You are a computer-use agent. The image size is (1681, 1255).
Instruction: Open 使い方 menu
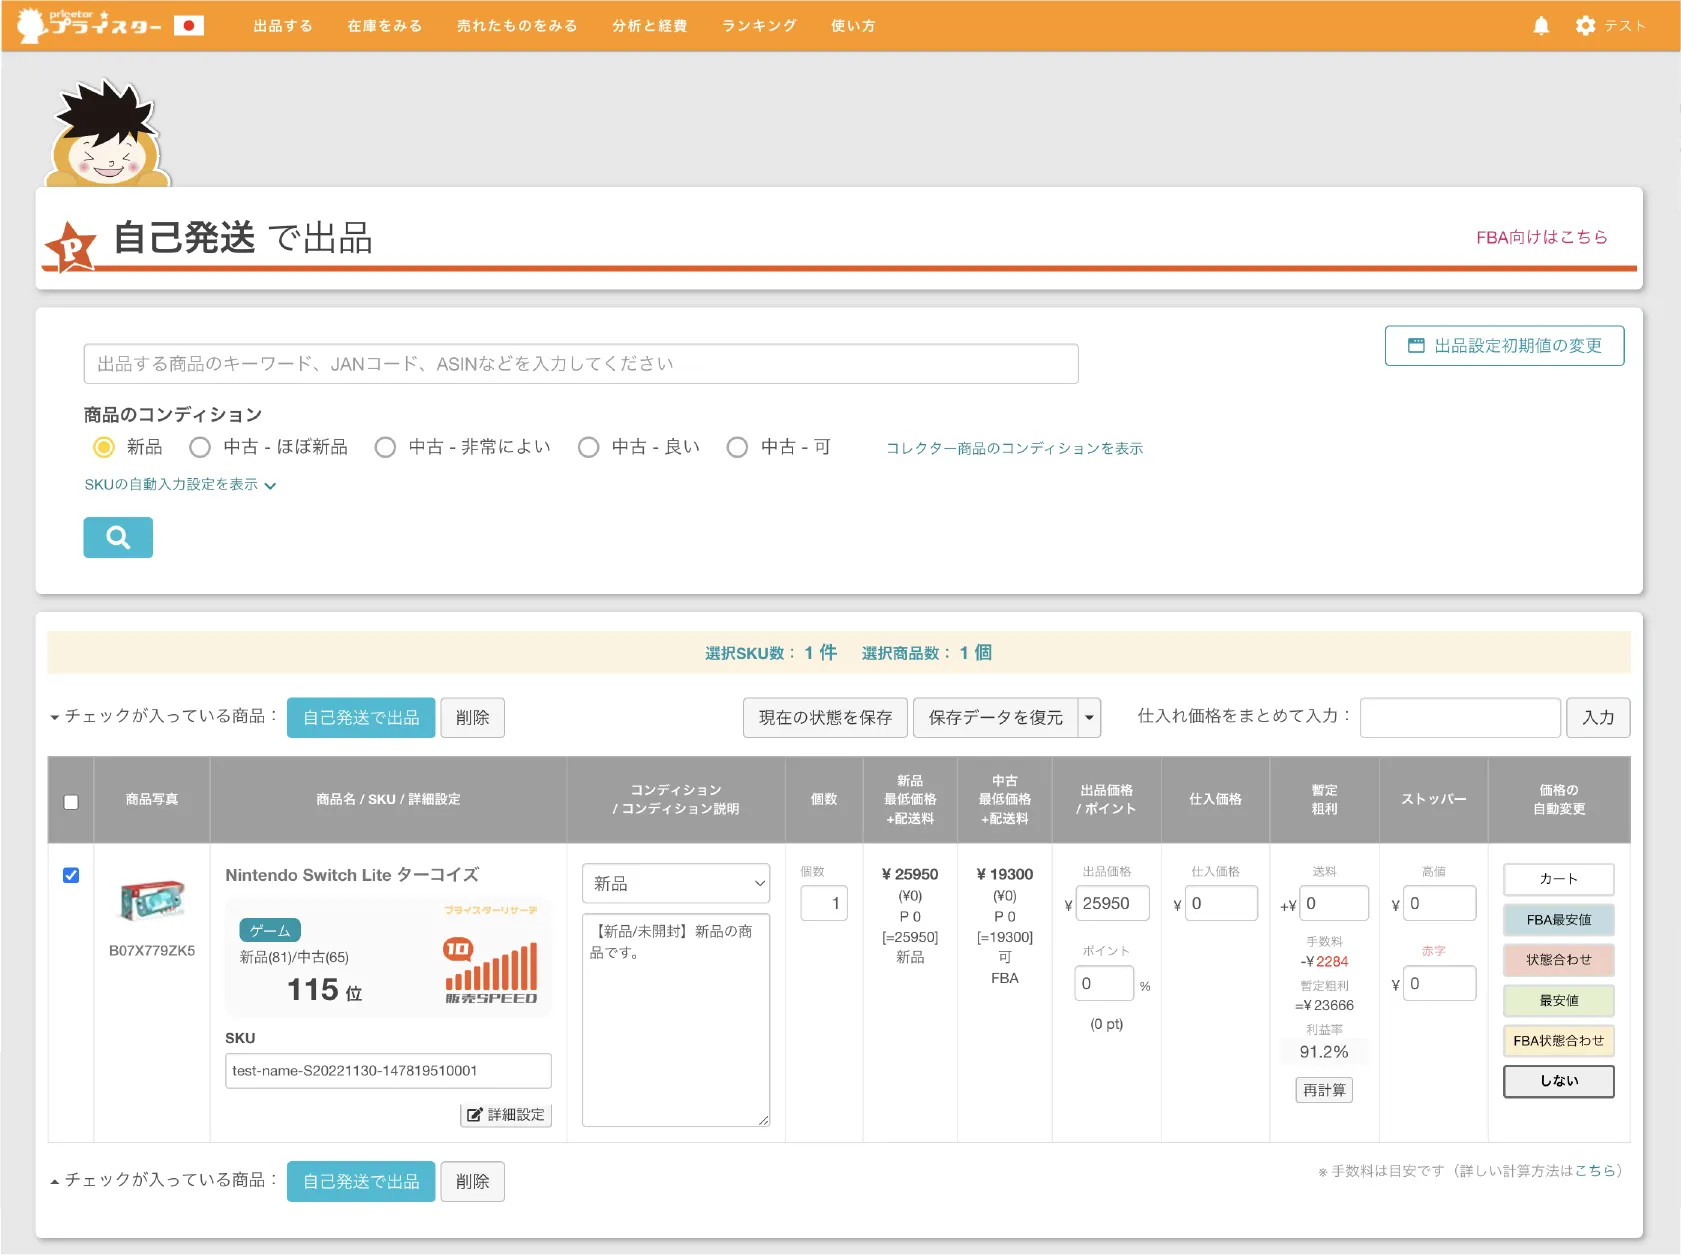[x=854, y=26]
